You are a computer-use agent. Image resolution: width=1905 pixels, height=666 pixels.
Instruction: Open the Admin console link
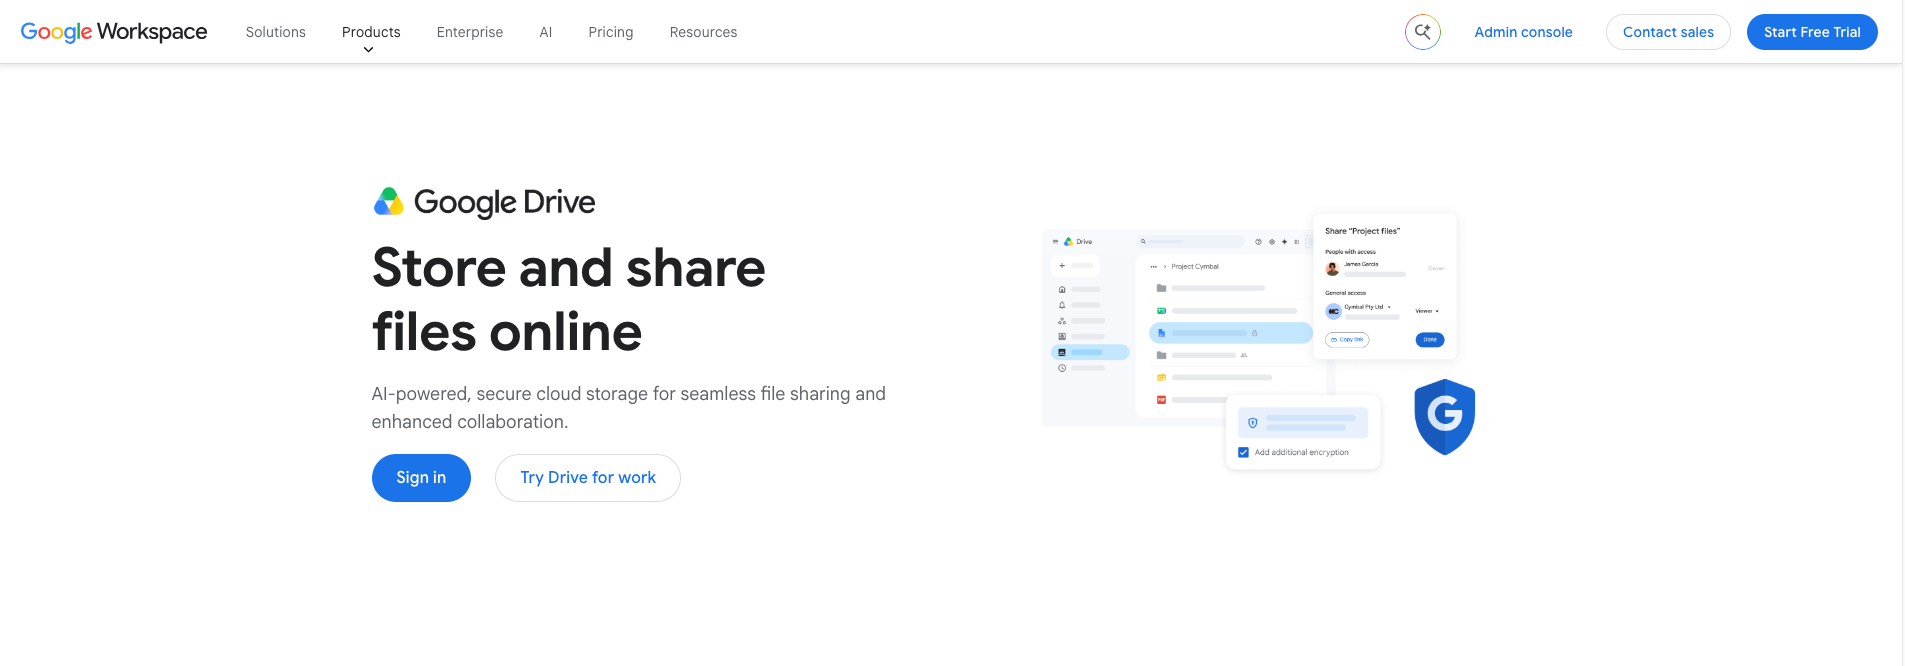[x=1523, y=32]
